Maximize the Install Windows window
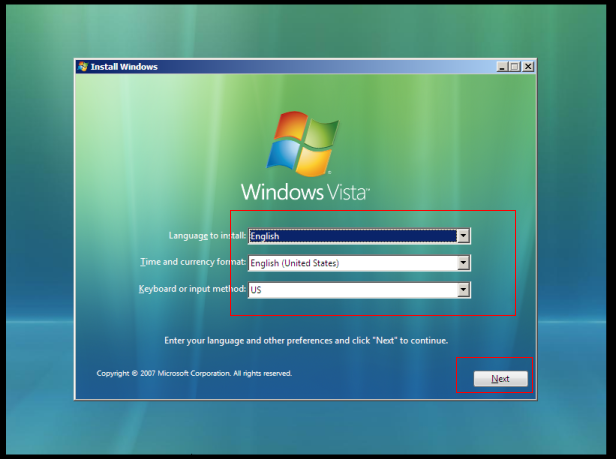 click(515, 67)
